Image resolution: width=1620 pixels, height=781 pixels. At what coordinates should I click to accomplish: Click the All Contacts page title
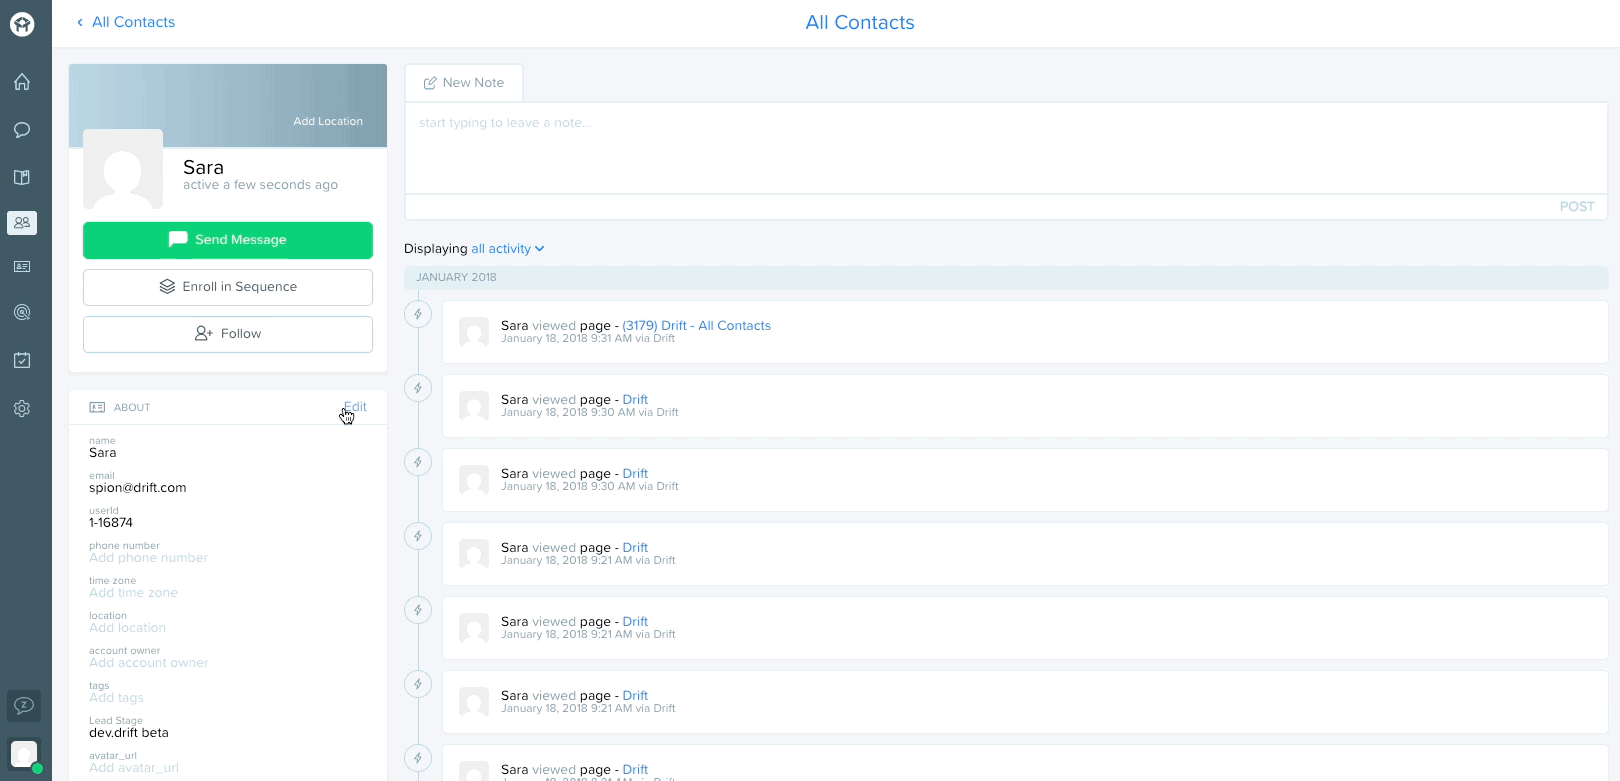860,23
